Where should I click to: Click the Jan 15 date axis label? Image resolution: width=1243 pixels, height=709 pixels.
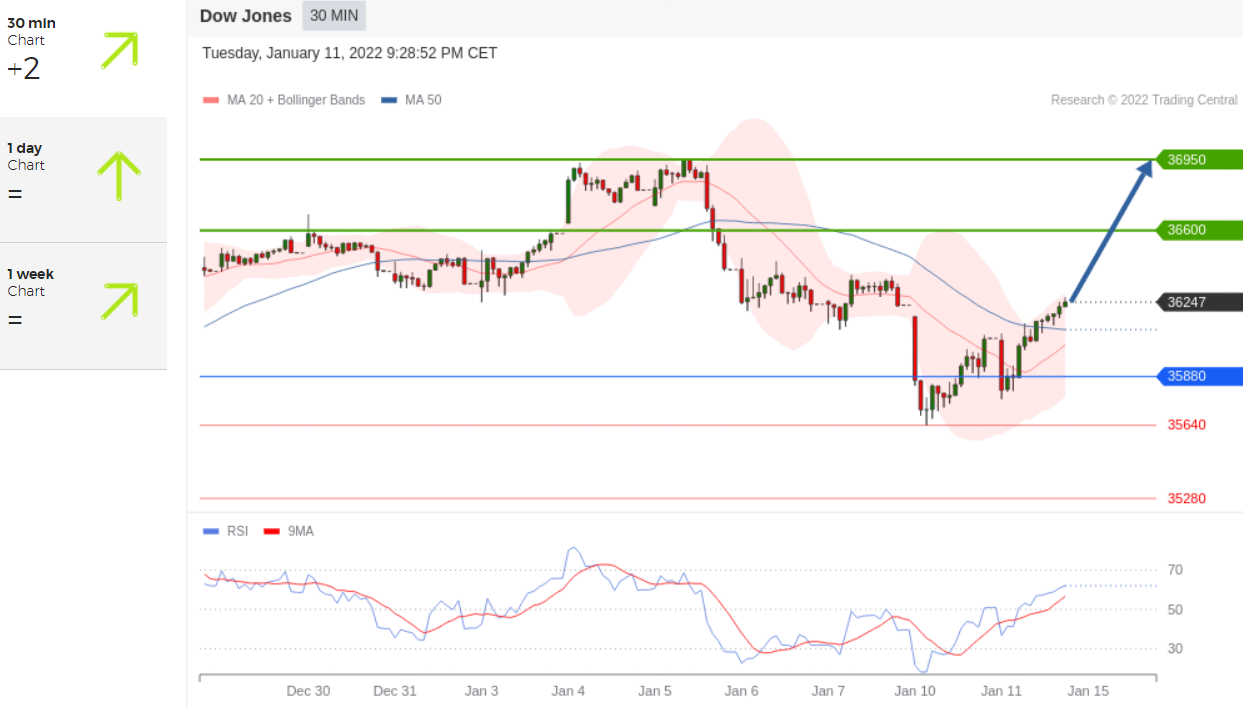coord(1089,691)
